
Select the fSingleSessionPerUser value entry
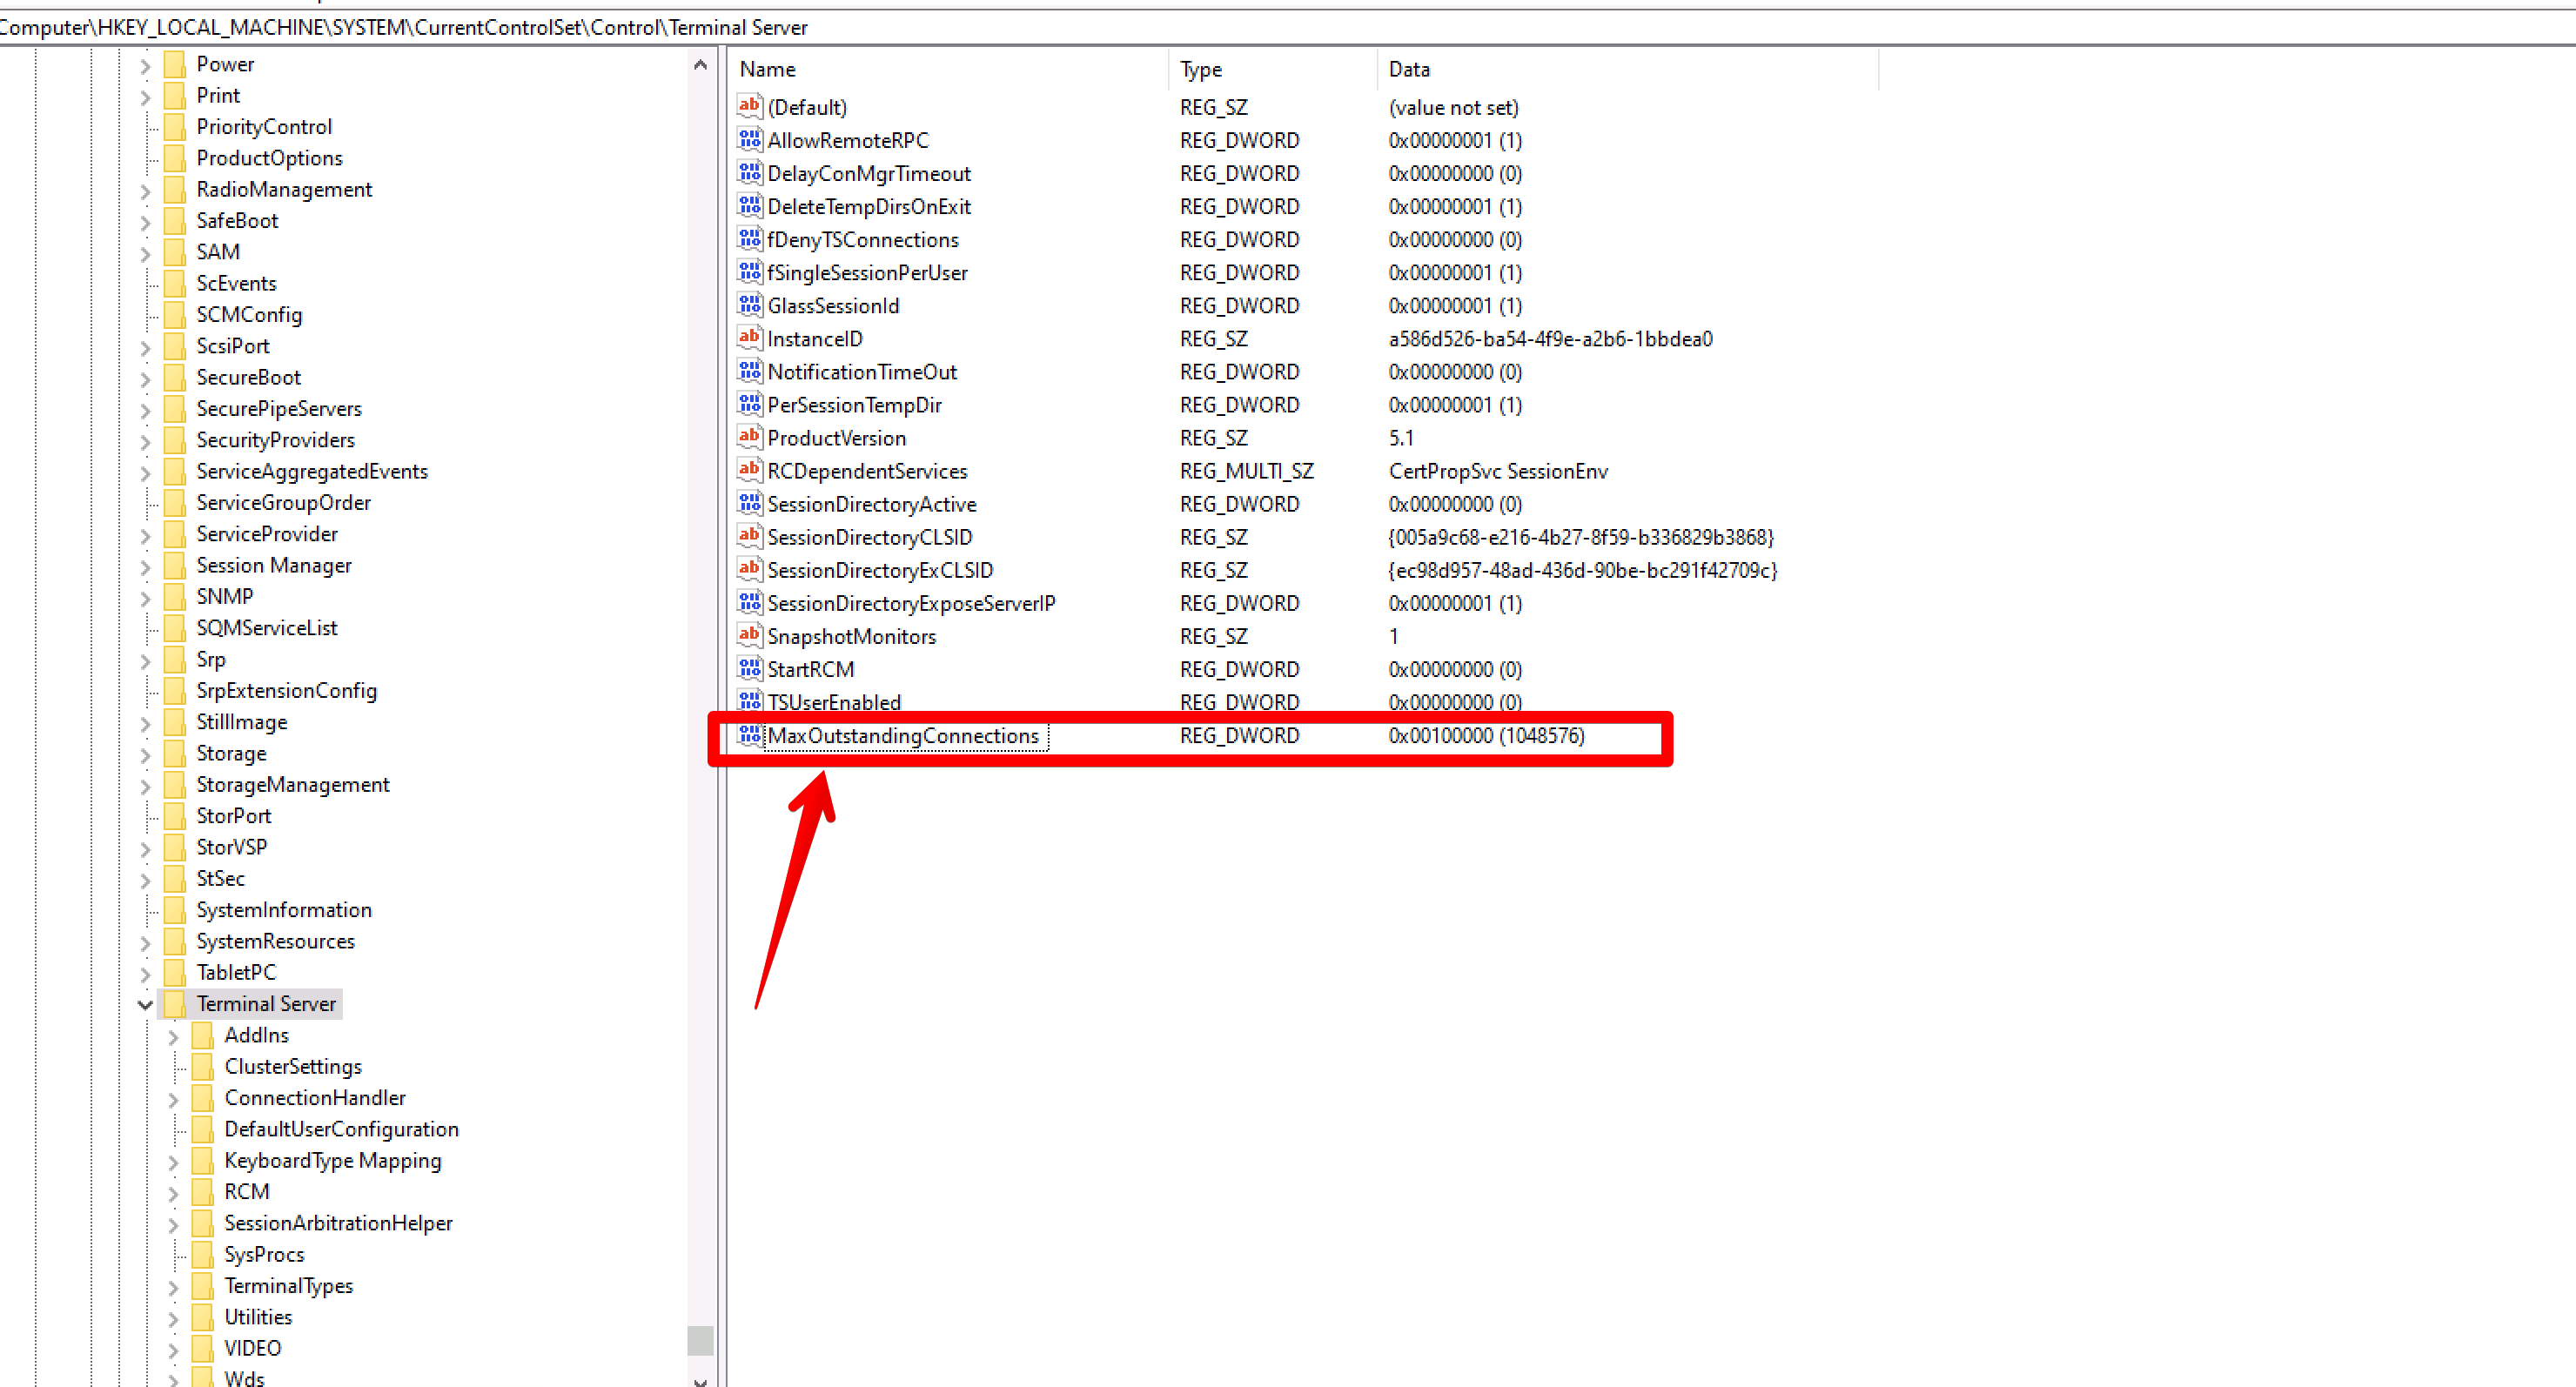(x=867, y=273)
